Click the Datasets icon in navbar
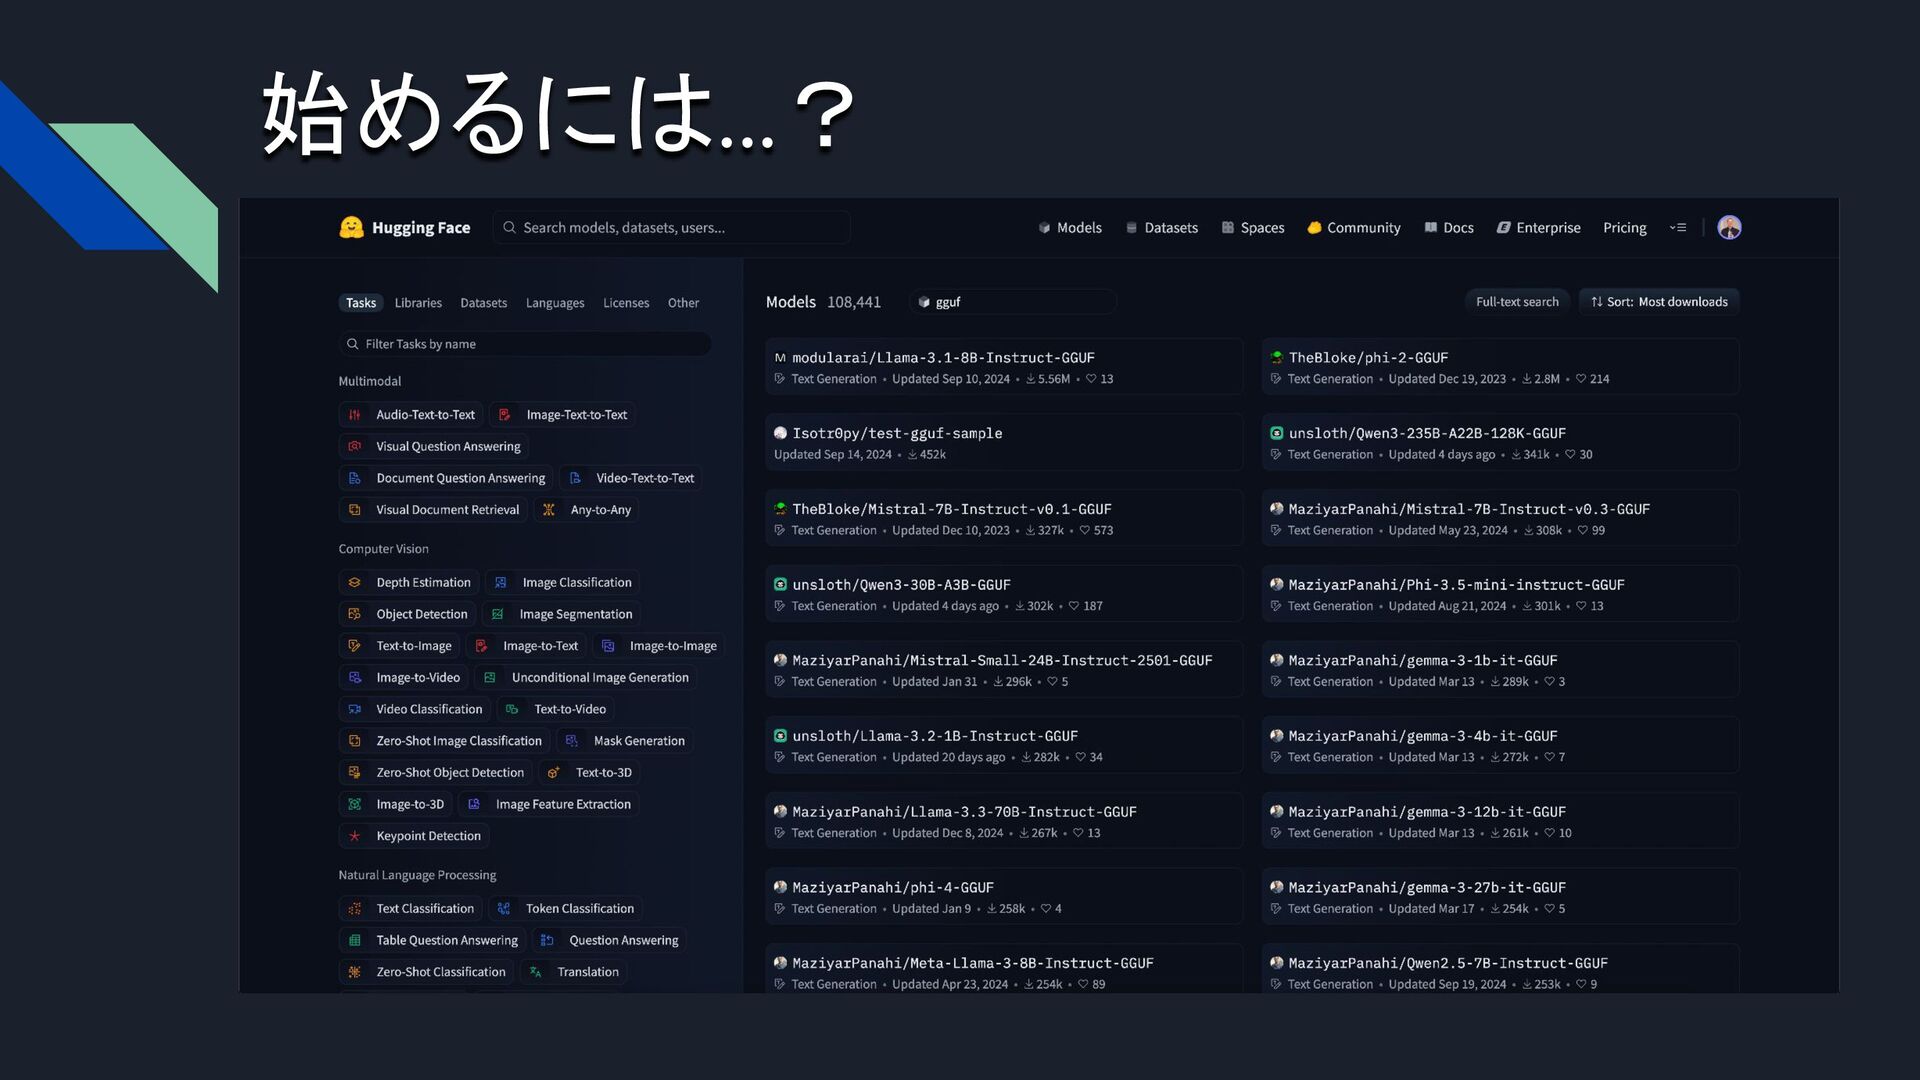Screen dimensions: 1920x1080 (1131, 228)
